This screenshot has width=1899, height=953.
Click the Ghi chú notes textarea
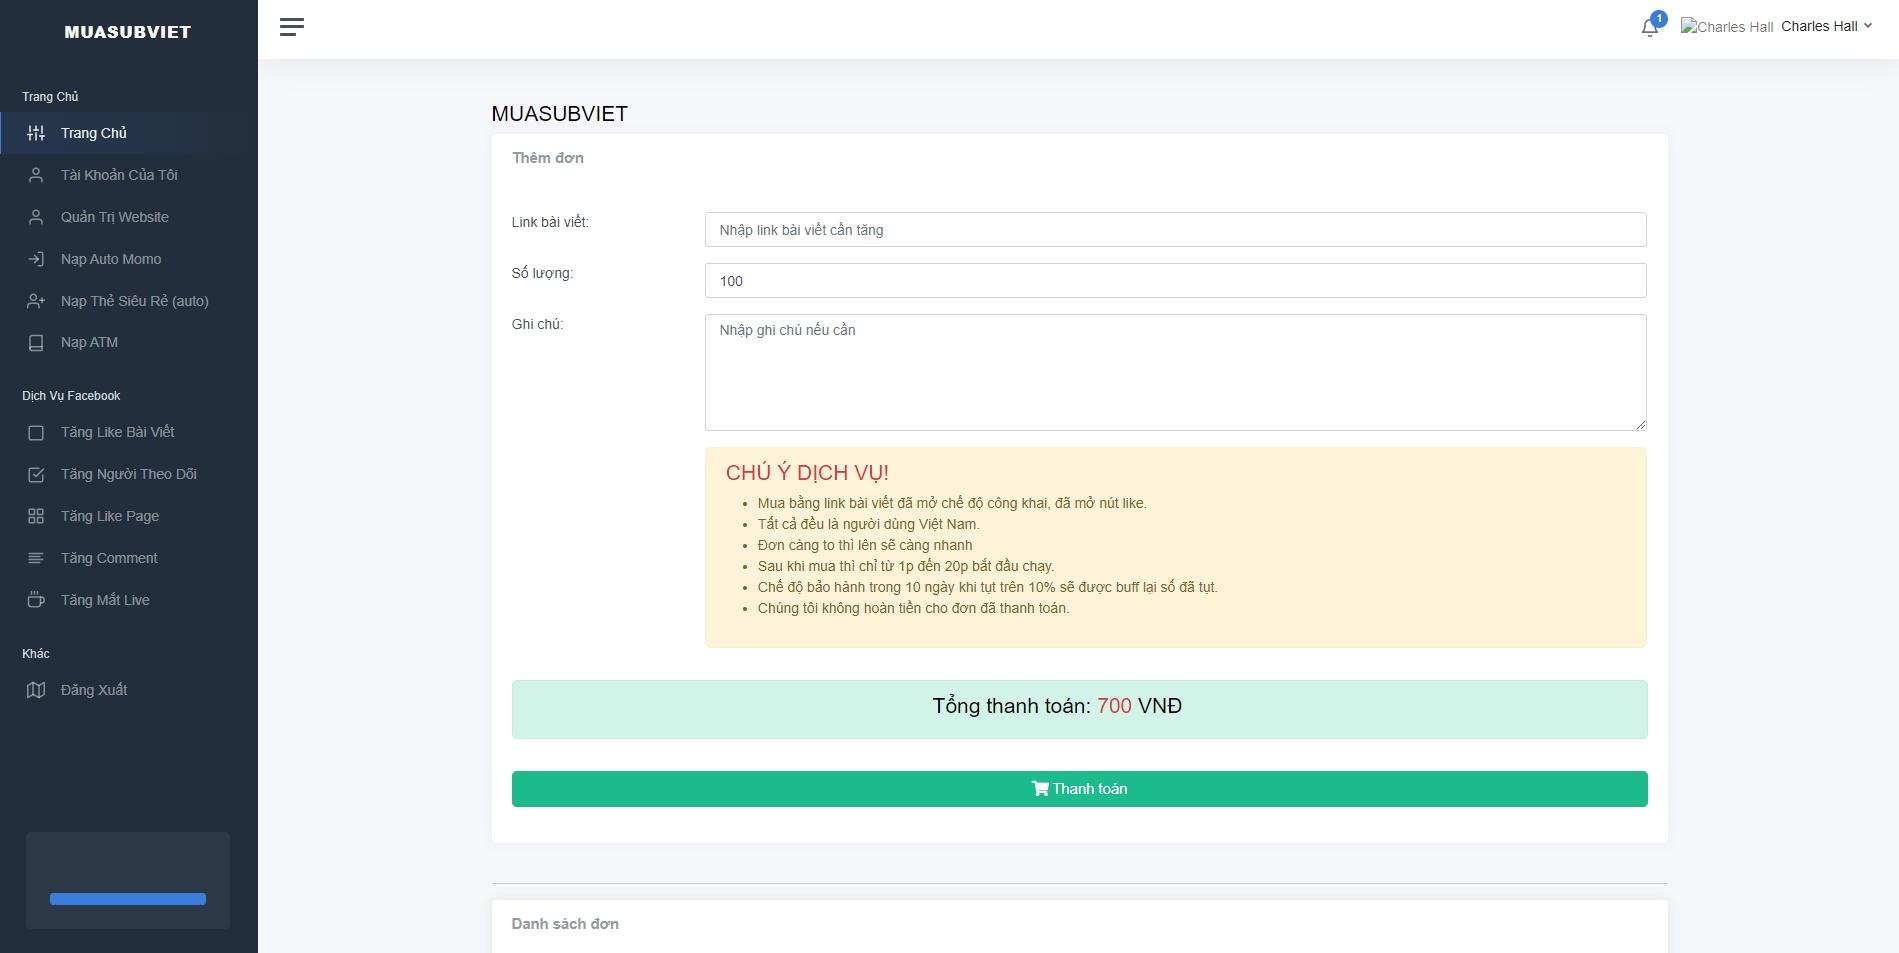pyautogui.click(x=1175, y=373)
